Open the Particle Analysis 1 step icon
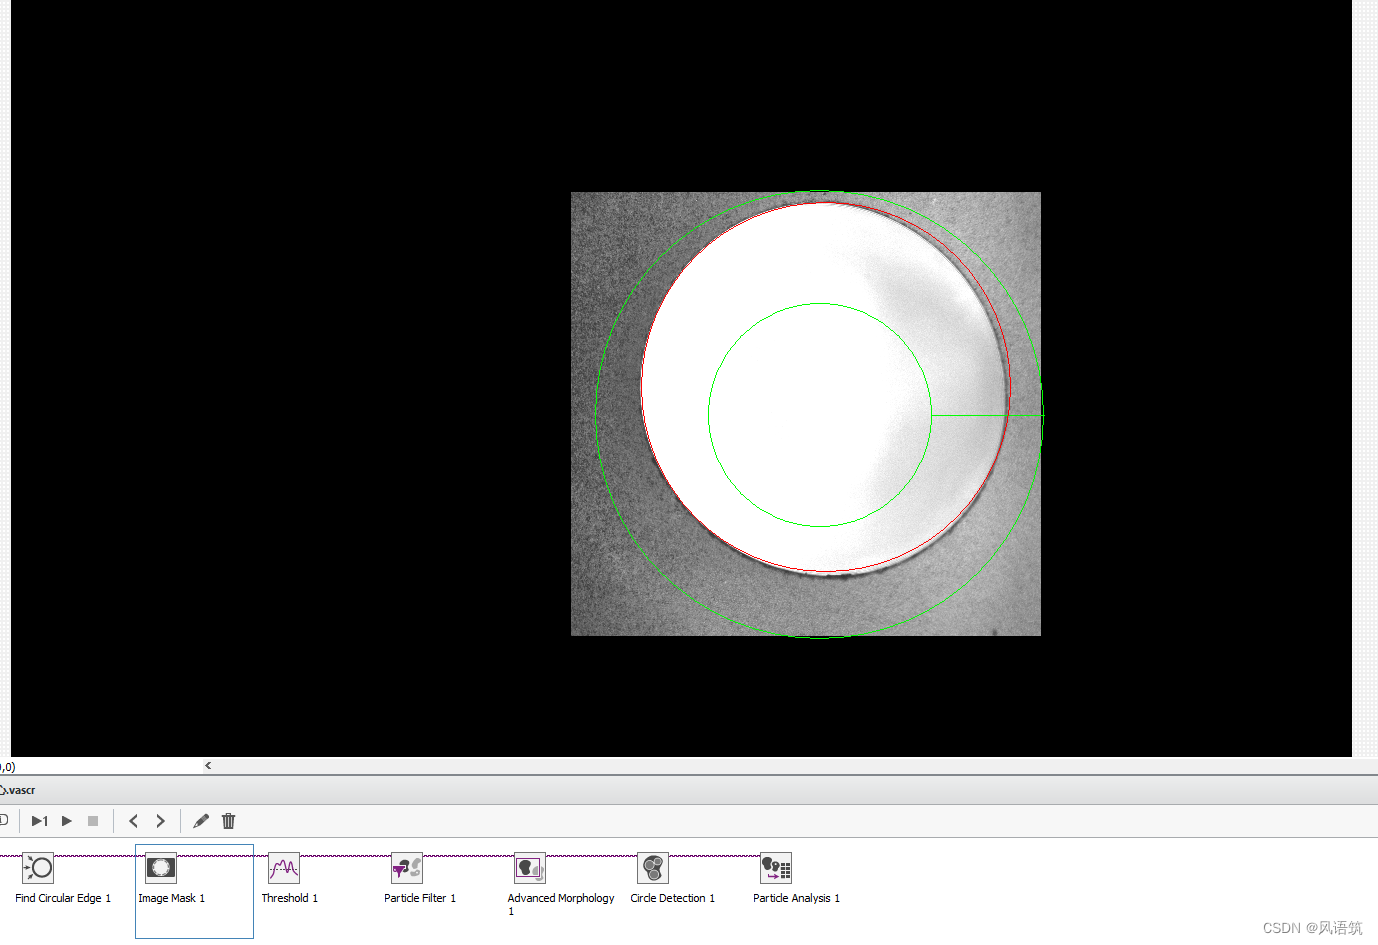This screenshot has height=945, width=1378. coord(775,868)
